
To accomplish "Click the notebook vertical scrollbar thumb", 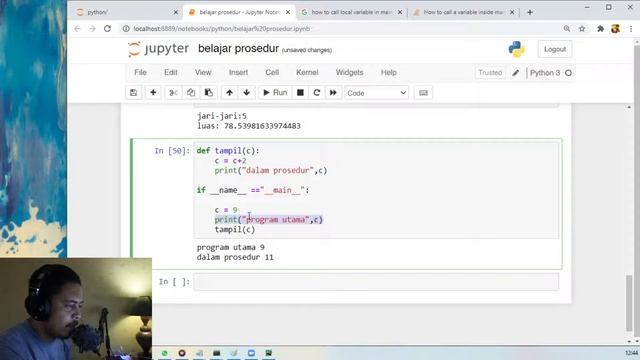I will click(629, 303).
